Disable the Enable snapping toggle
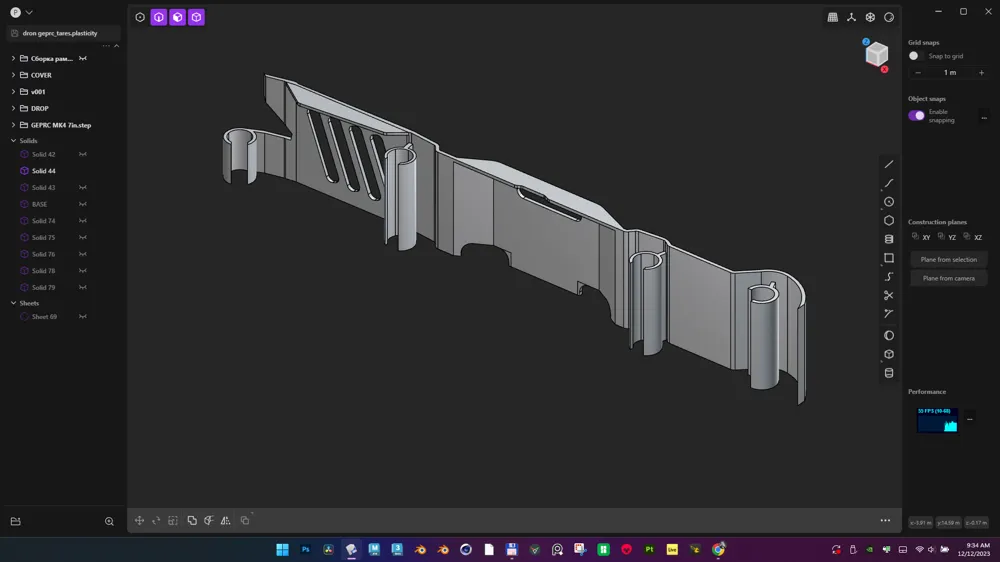1000x562 pixels. tap(916, 115)
